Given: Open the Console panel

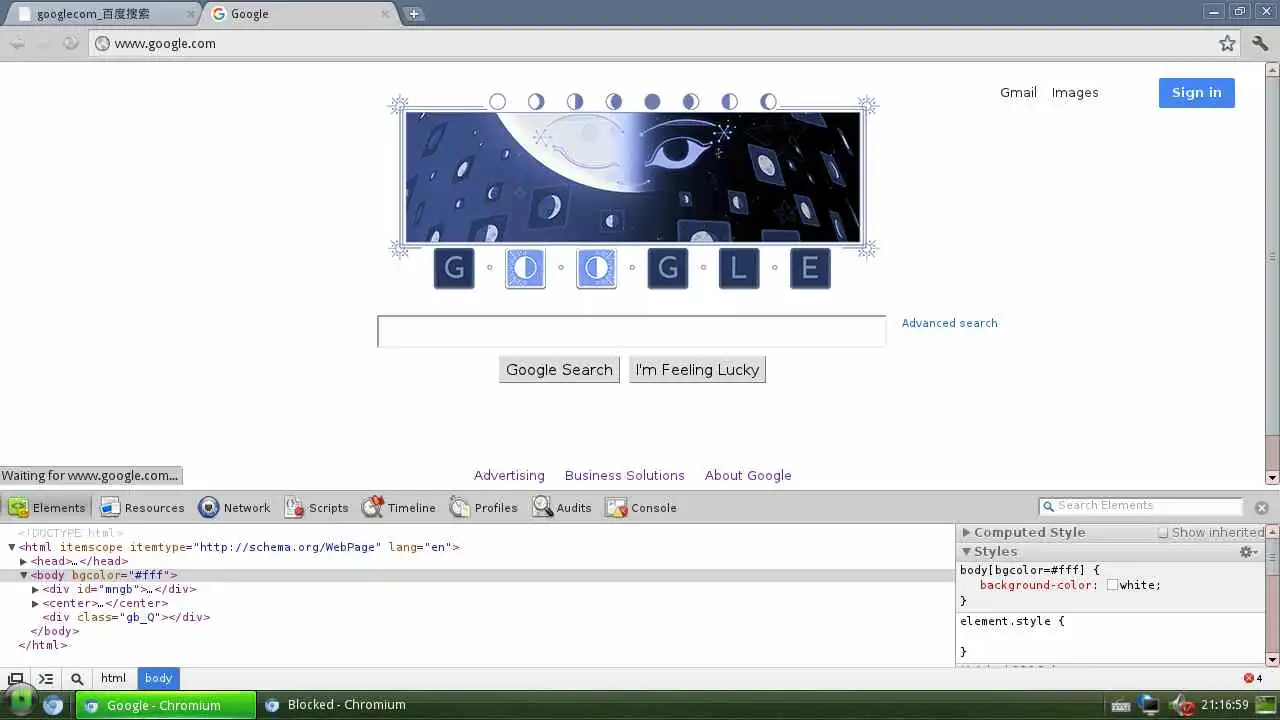Looking at the screenshot, I should pyautogui.click(x=641, y=507).
